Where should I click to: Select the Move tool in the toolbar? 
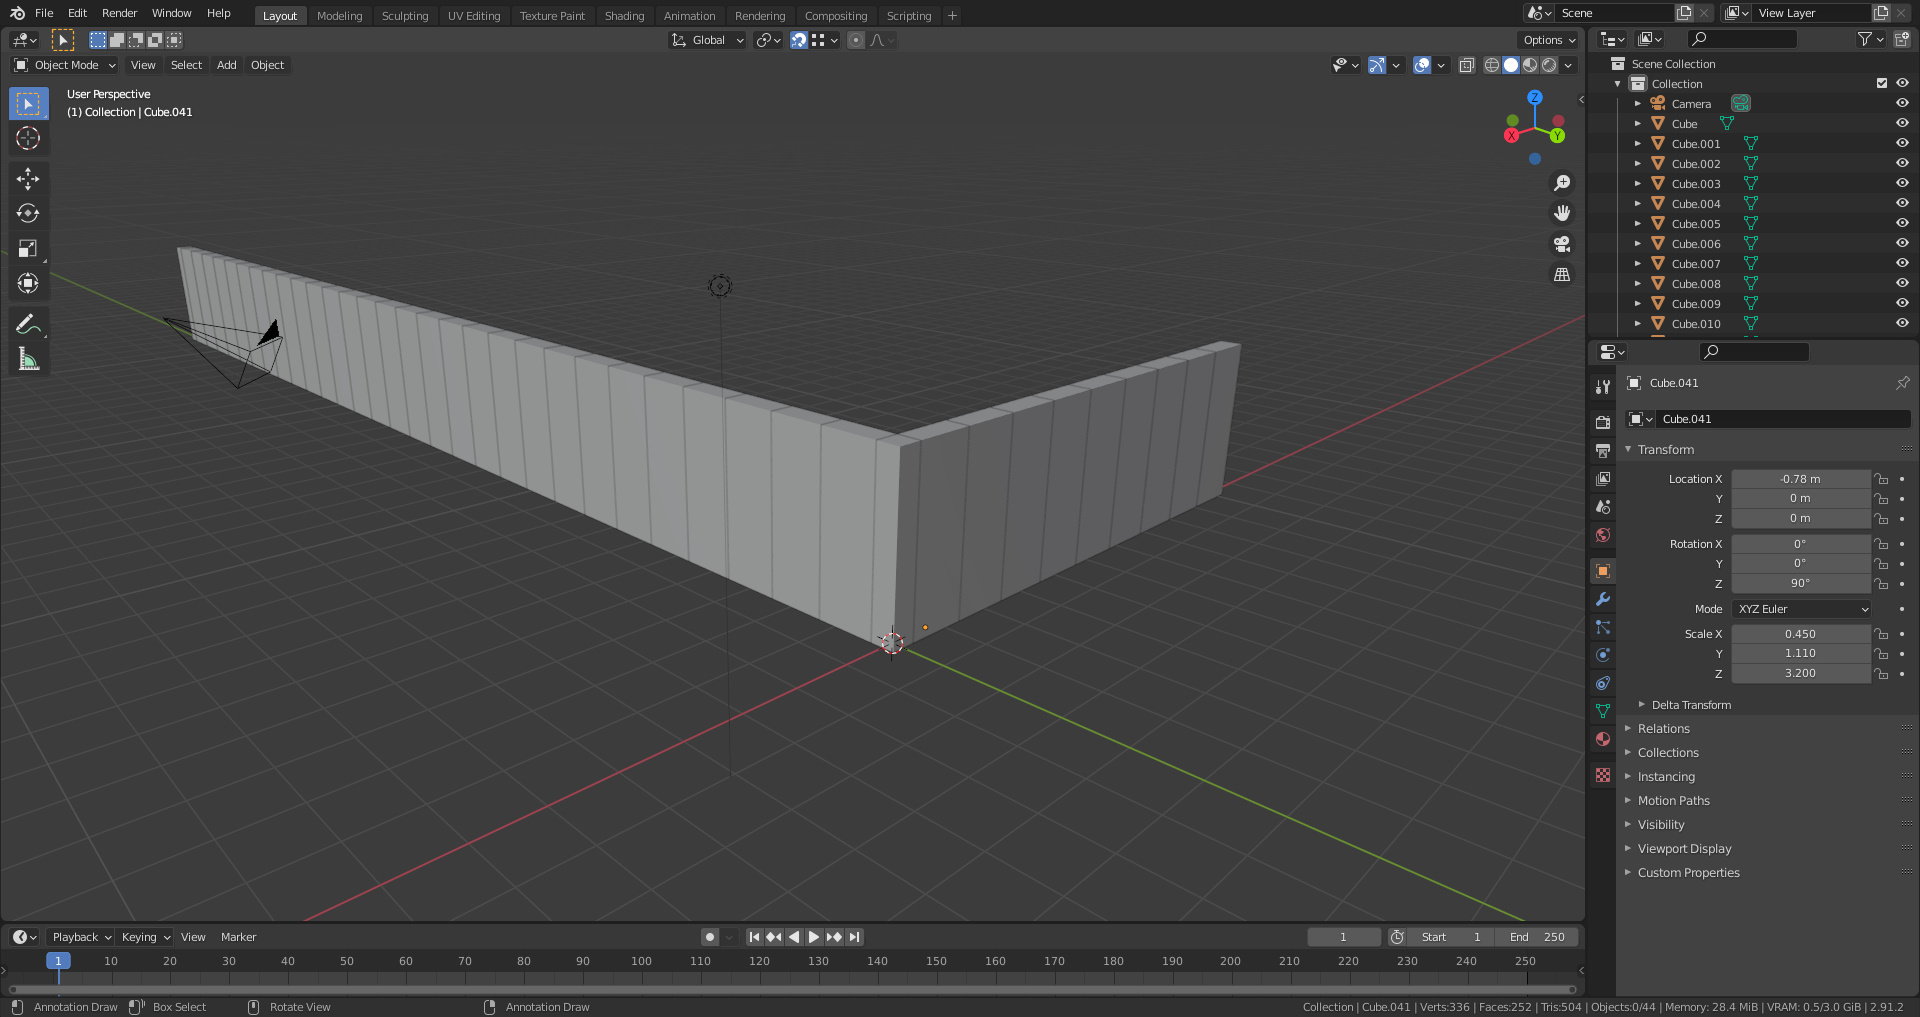(x=28, y=179)
